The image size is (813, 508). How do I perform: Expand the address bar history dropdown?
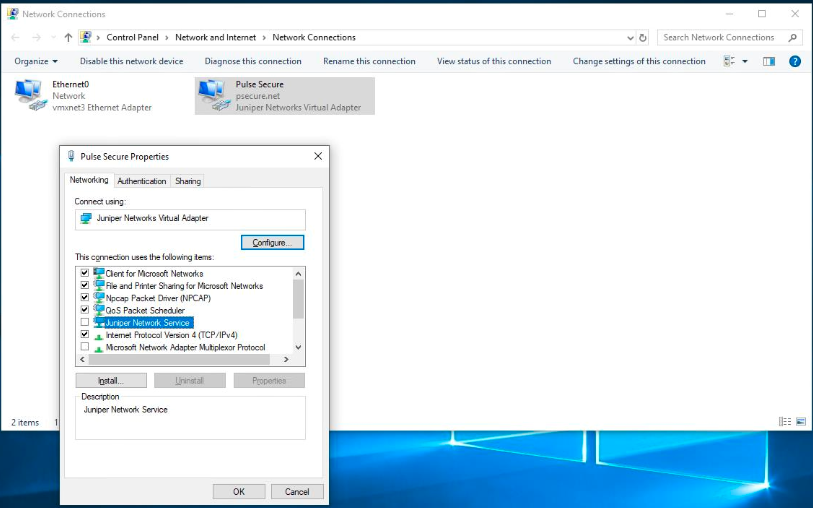pos(629,37)
